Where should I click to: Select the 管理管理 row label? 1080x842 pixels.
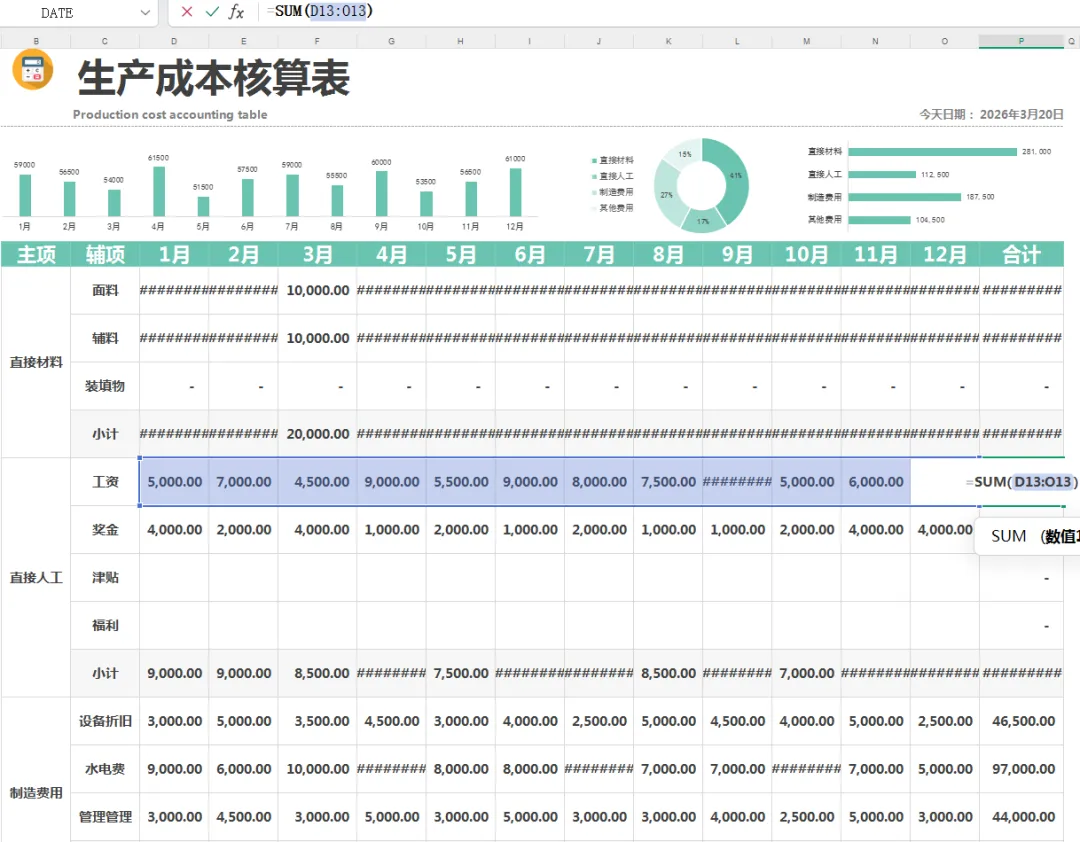tap(105, 817)
